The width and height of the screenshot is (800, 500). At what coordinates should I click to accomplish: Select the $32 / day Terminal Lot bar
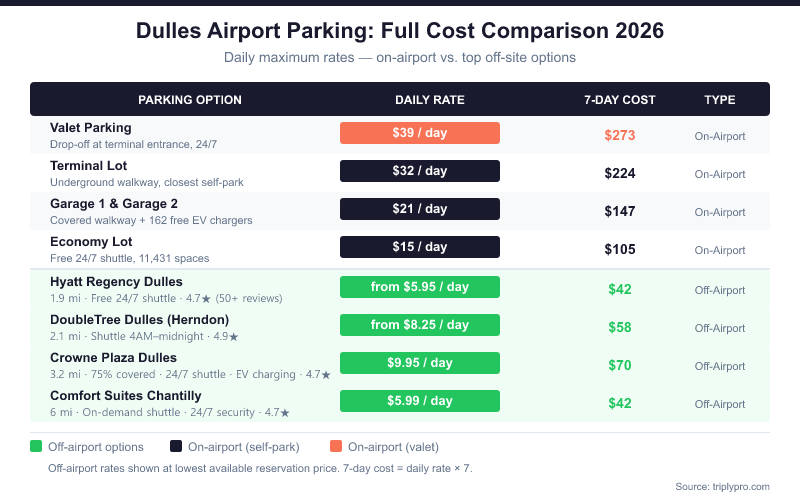click(420, 171)
